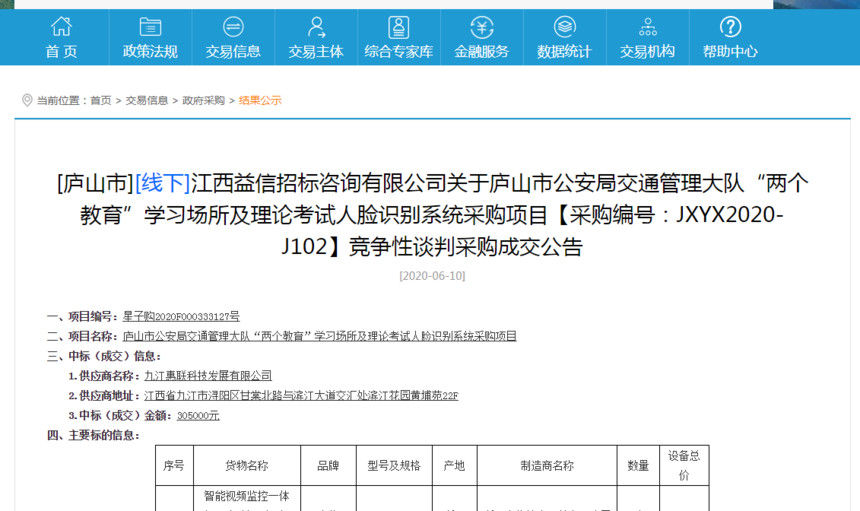Click the 货物名称 table header
The height and width of the screenshot is (511, 860).
247,465
